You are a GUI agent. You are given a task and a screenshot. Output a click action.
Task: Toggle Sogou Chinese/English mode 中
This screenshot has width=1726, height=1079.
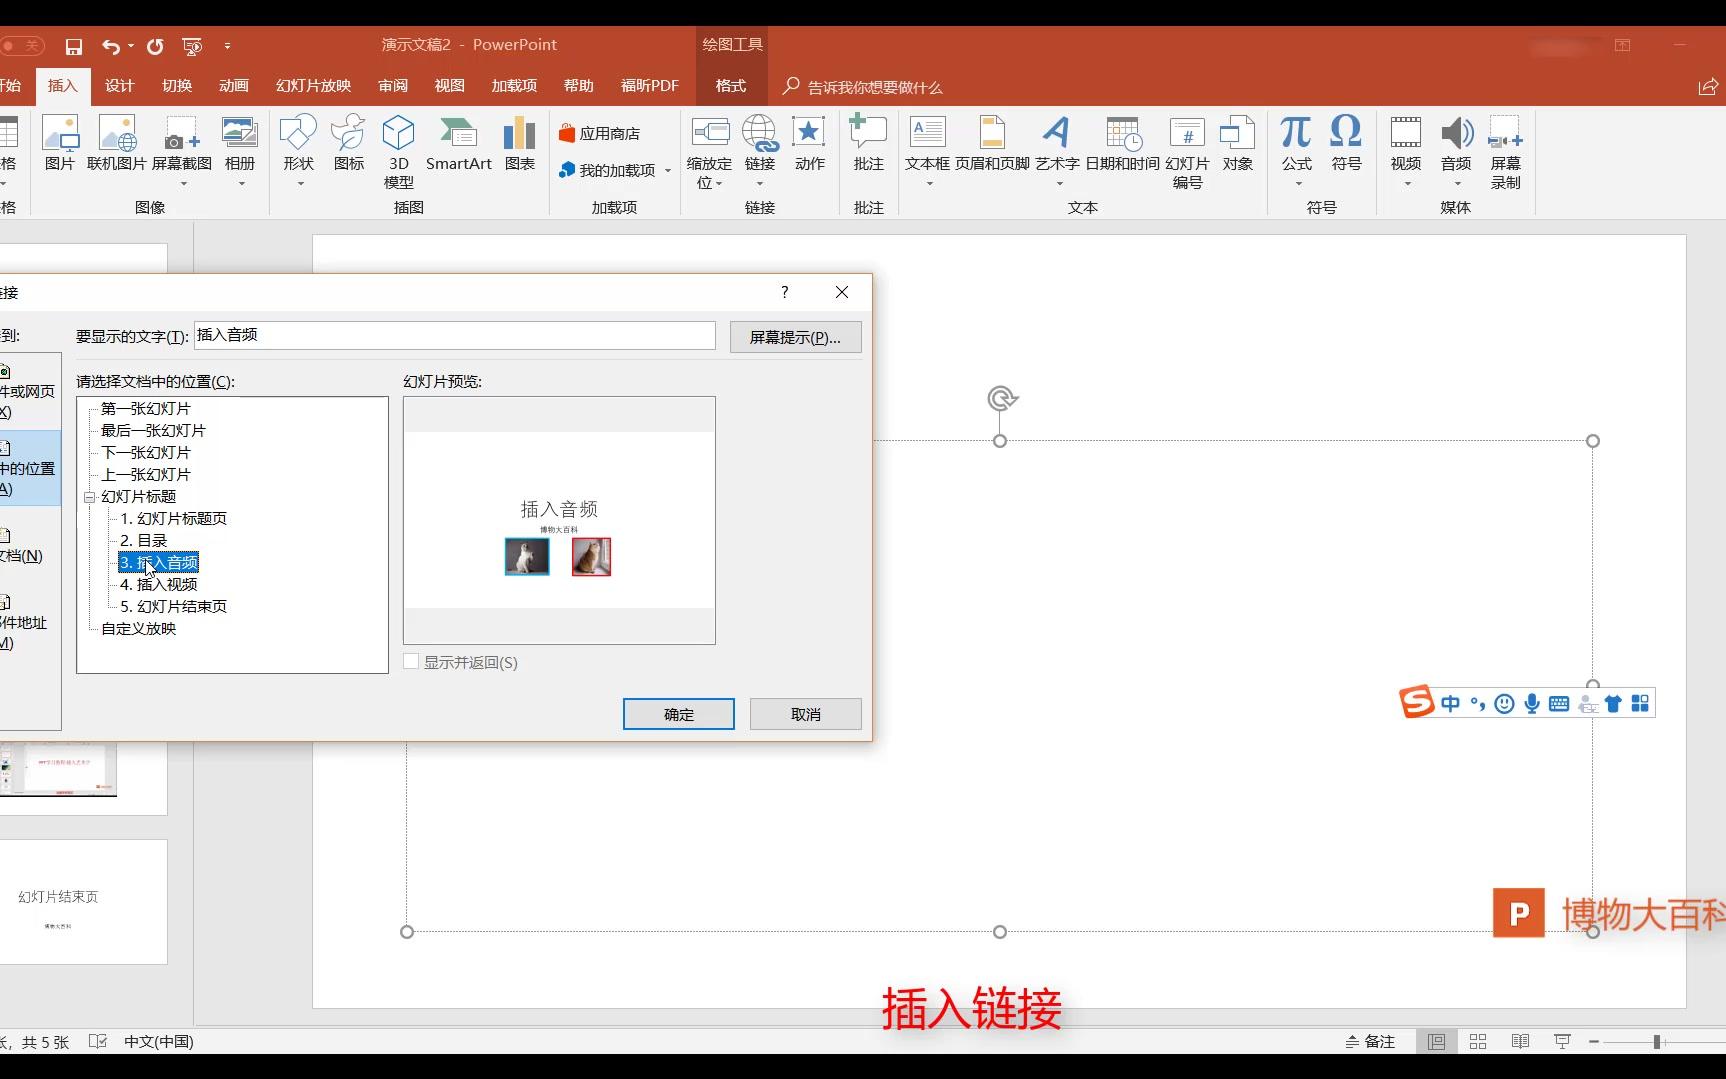(1450, 704)
